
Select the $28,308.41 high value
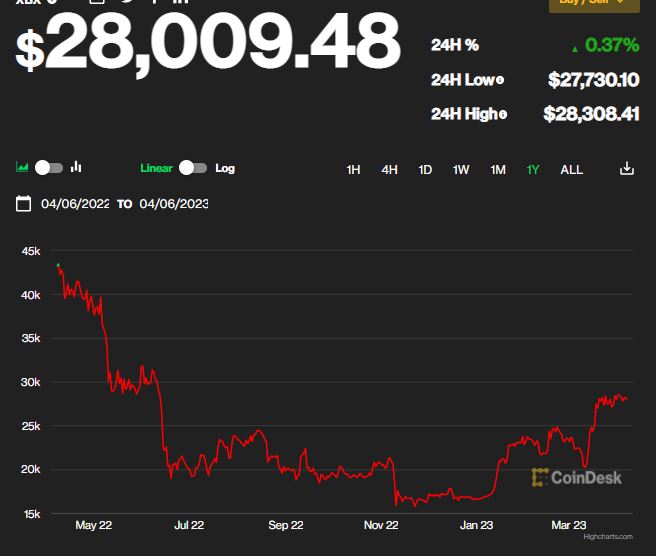[591, 114]
